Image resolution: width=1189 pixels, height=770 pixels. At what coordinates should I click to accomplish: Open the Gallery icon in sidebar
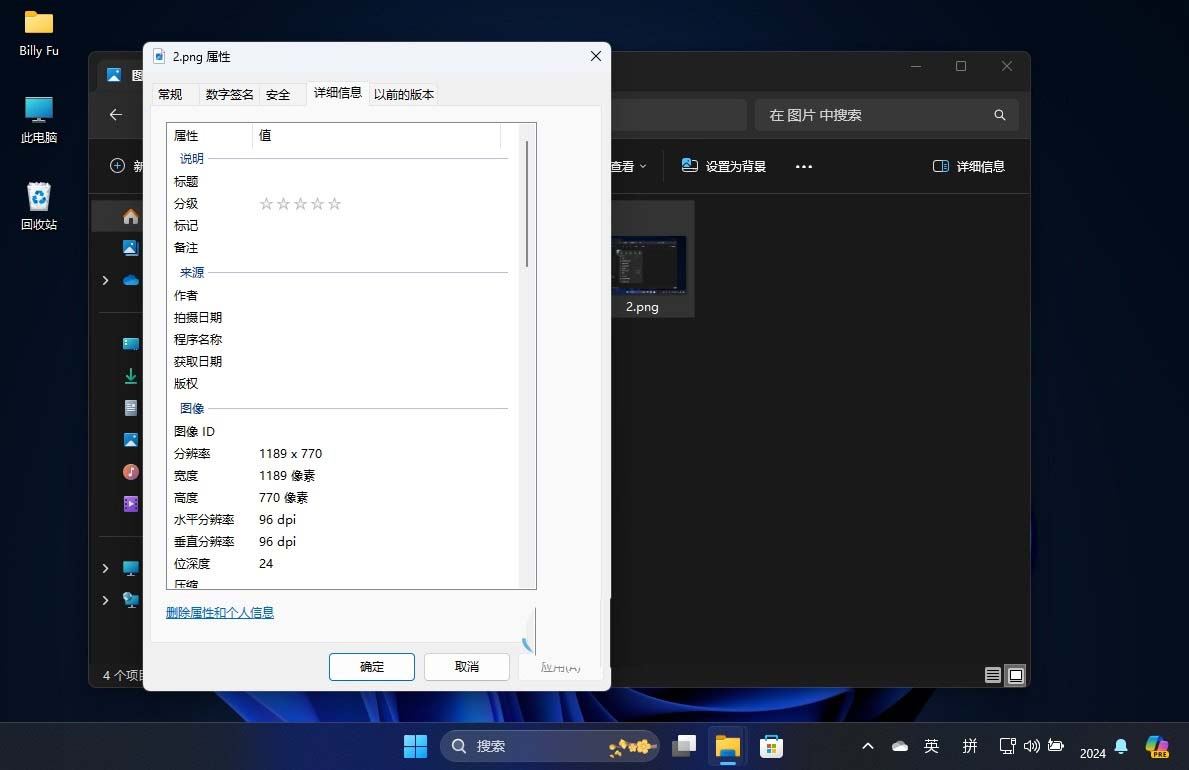(x=130, y=248)
